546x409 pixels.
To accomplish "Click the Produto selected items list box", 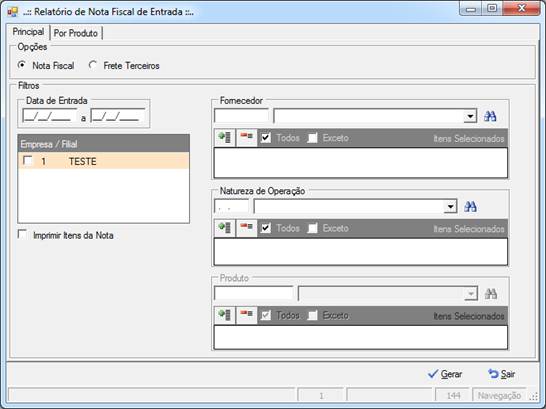I will [361, 337].
